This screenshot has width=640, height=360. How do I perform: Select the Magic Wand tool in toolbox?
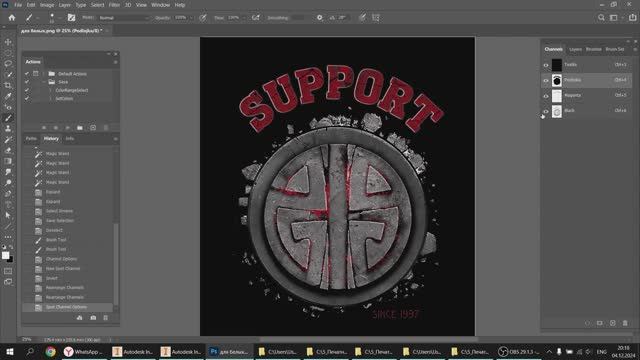tap(8, 75)
